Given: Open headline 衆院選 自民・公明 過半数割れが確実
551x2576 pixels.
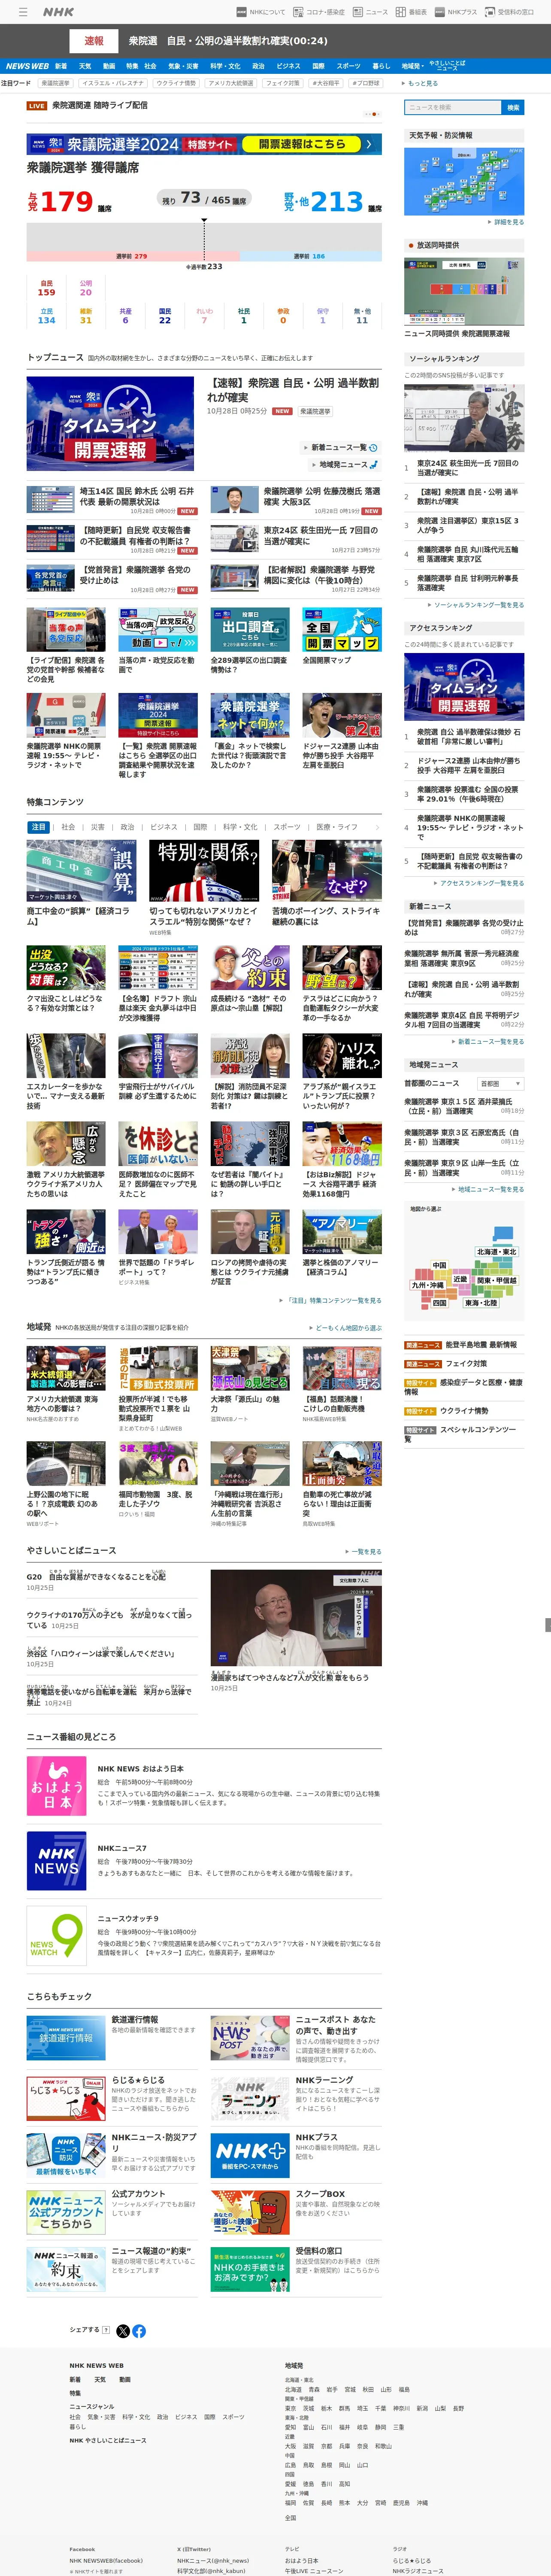Looking at the screenshot, I should pyautogui.click(x=293, y=390).
